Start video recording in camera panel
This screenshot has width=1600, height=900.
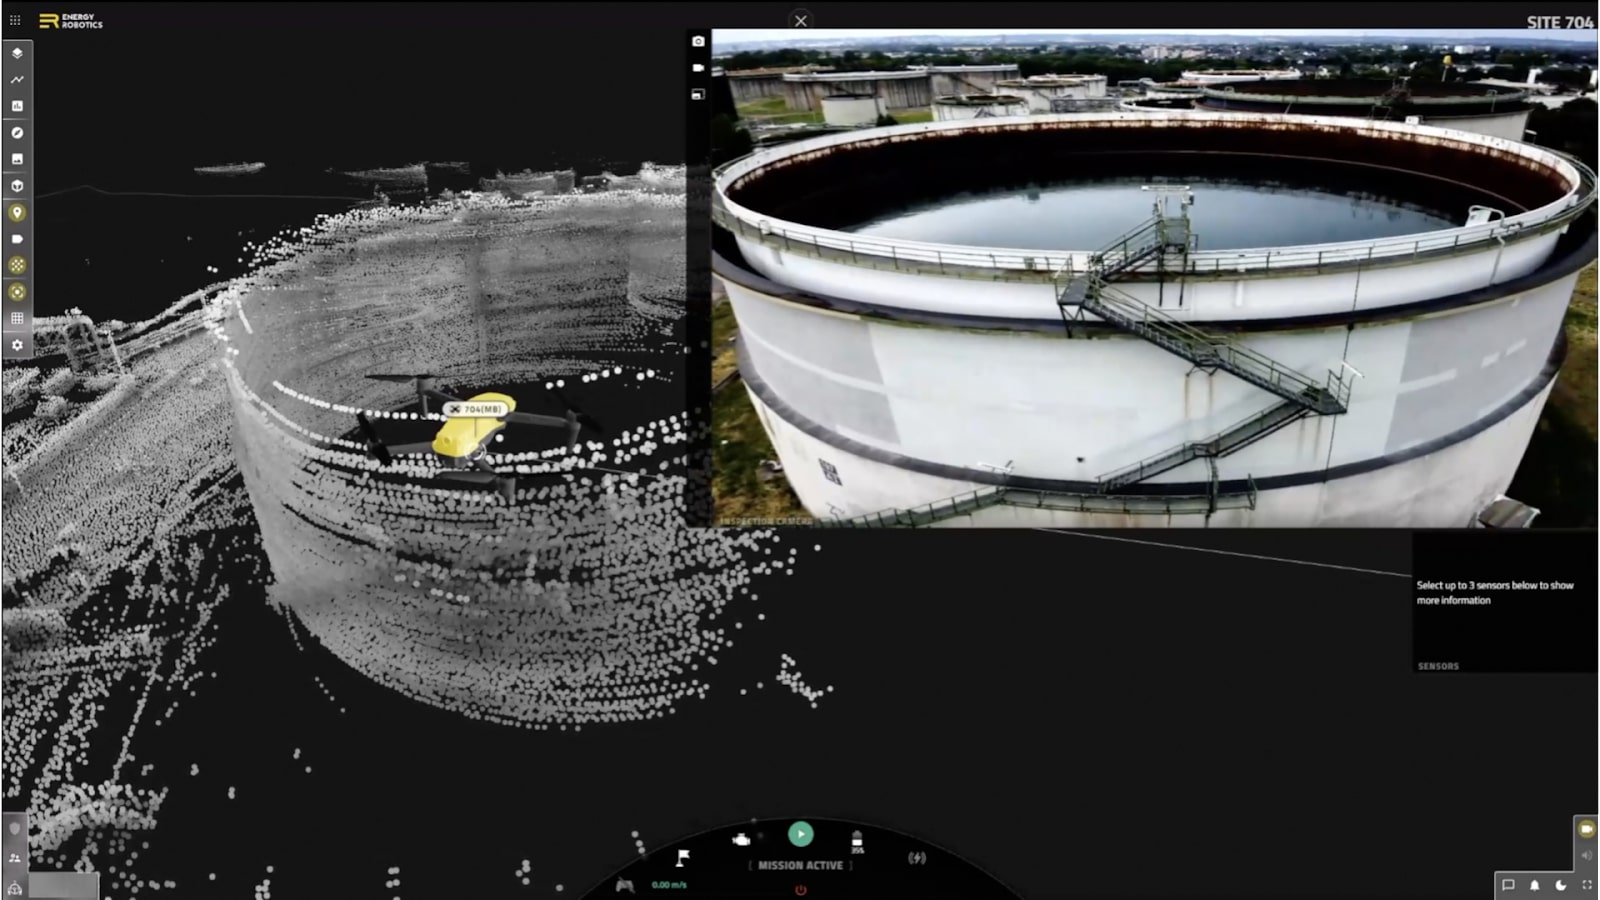pyautogui.click(x=698, y=68)
